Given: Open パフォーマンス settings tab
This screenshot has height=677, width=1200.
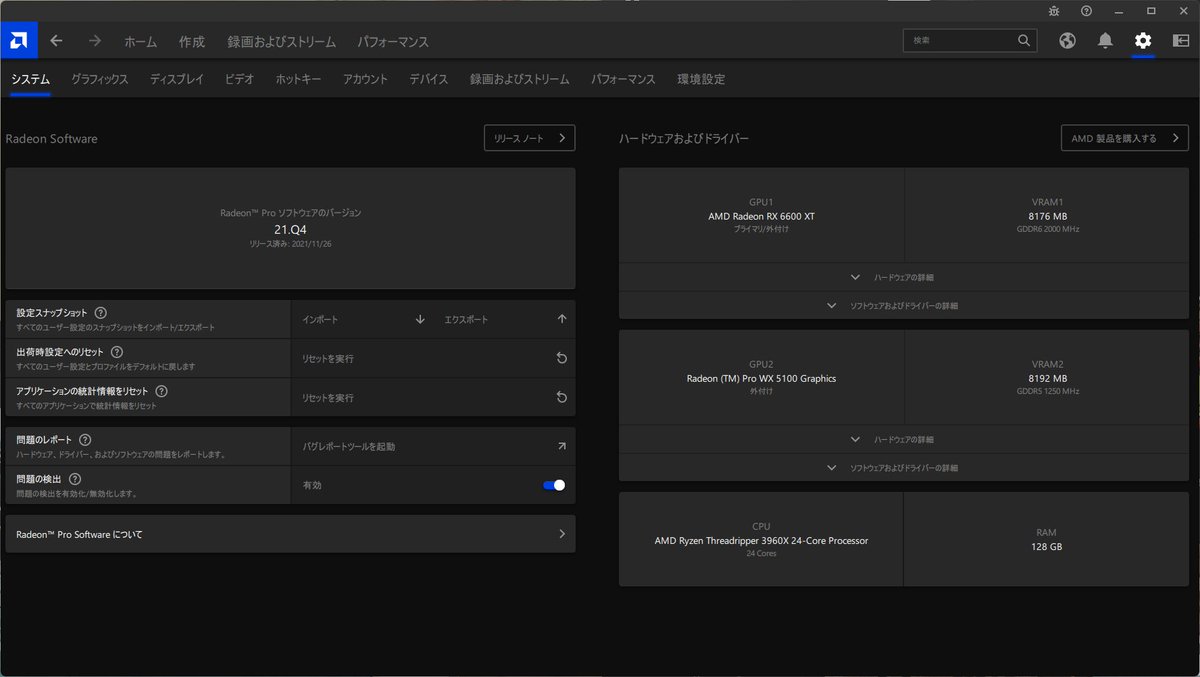Looking at the screenshot, I should [x=623, y=79].
